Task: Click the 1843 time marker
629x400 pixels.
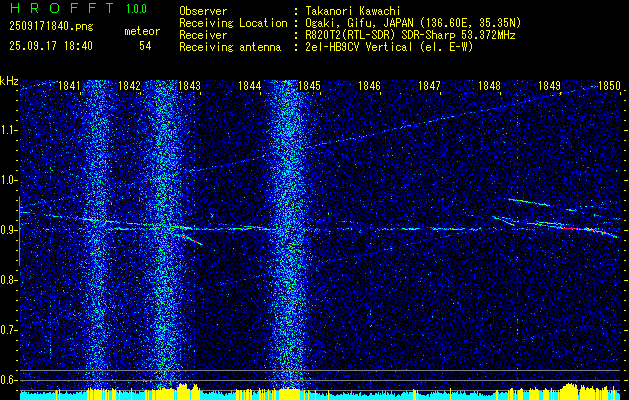Action: tap(189, 85)
